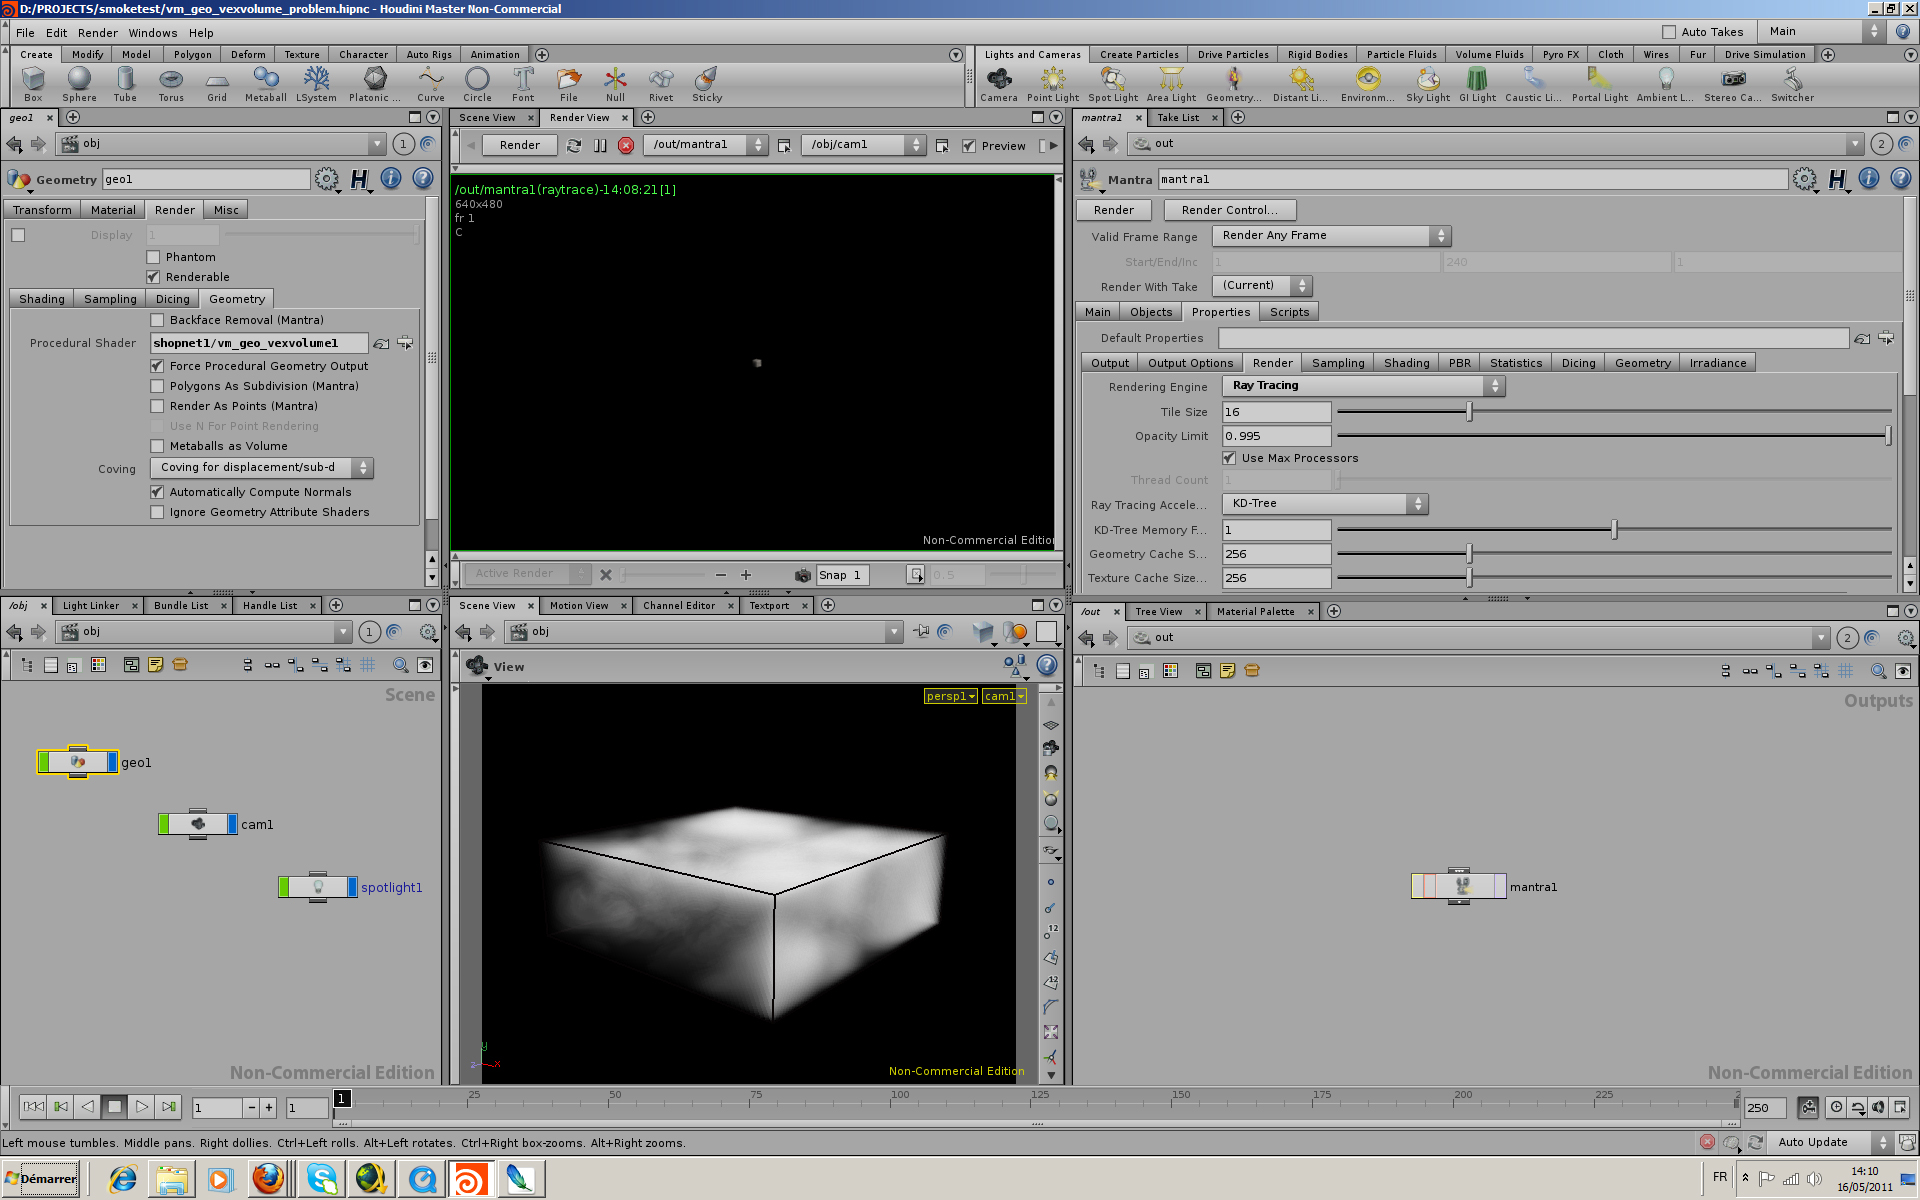
Task: Click the Render button in Render View
Action: point(520,145)
